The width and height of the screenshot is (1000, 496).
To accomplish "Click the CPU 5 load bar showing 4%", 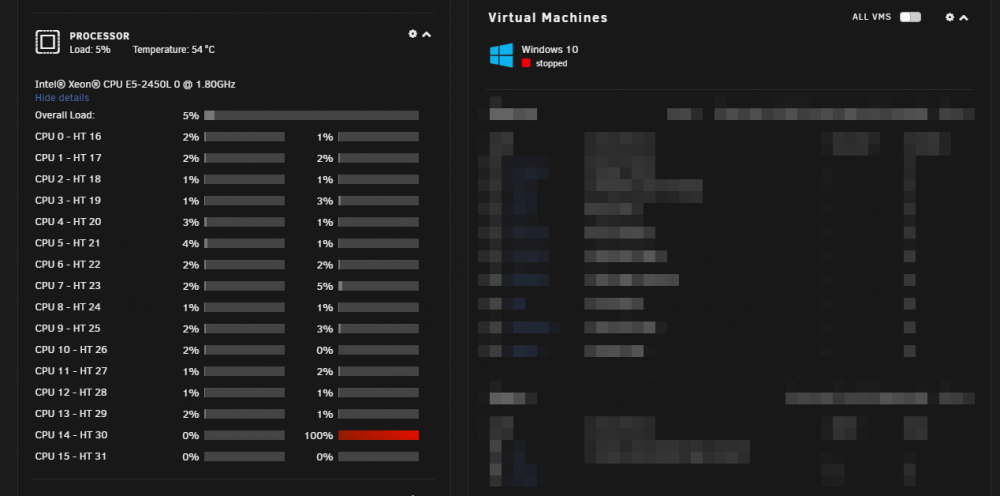I will pos(244,244).
